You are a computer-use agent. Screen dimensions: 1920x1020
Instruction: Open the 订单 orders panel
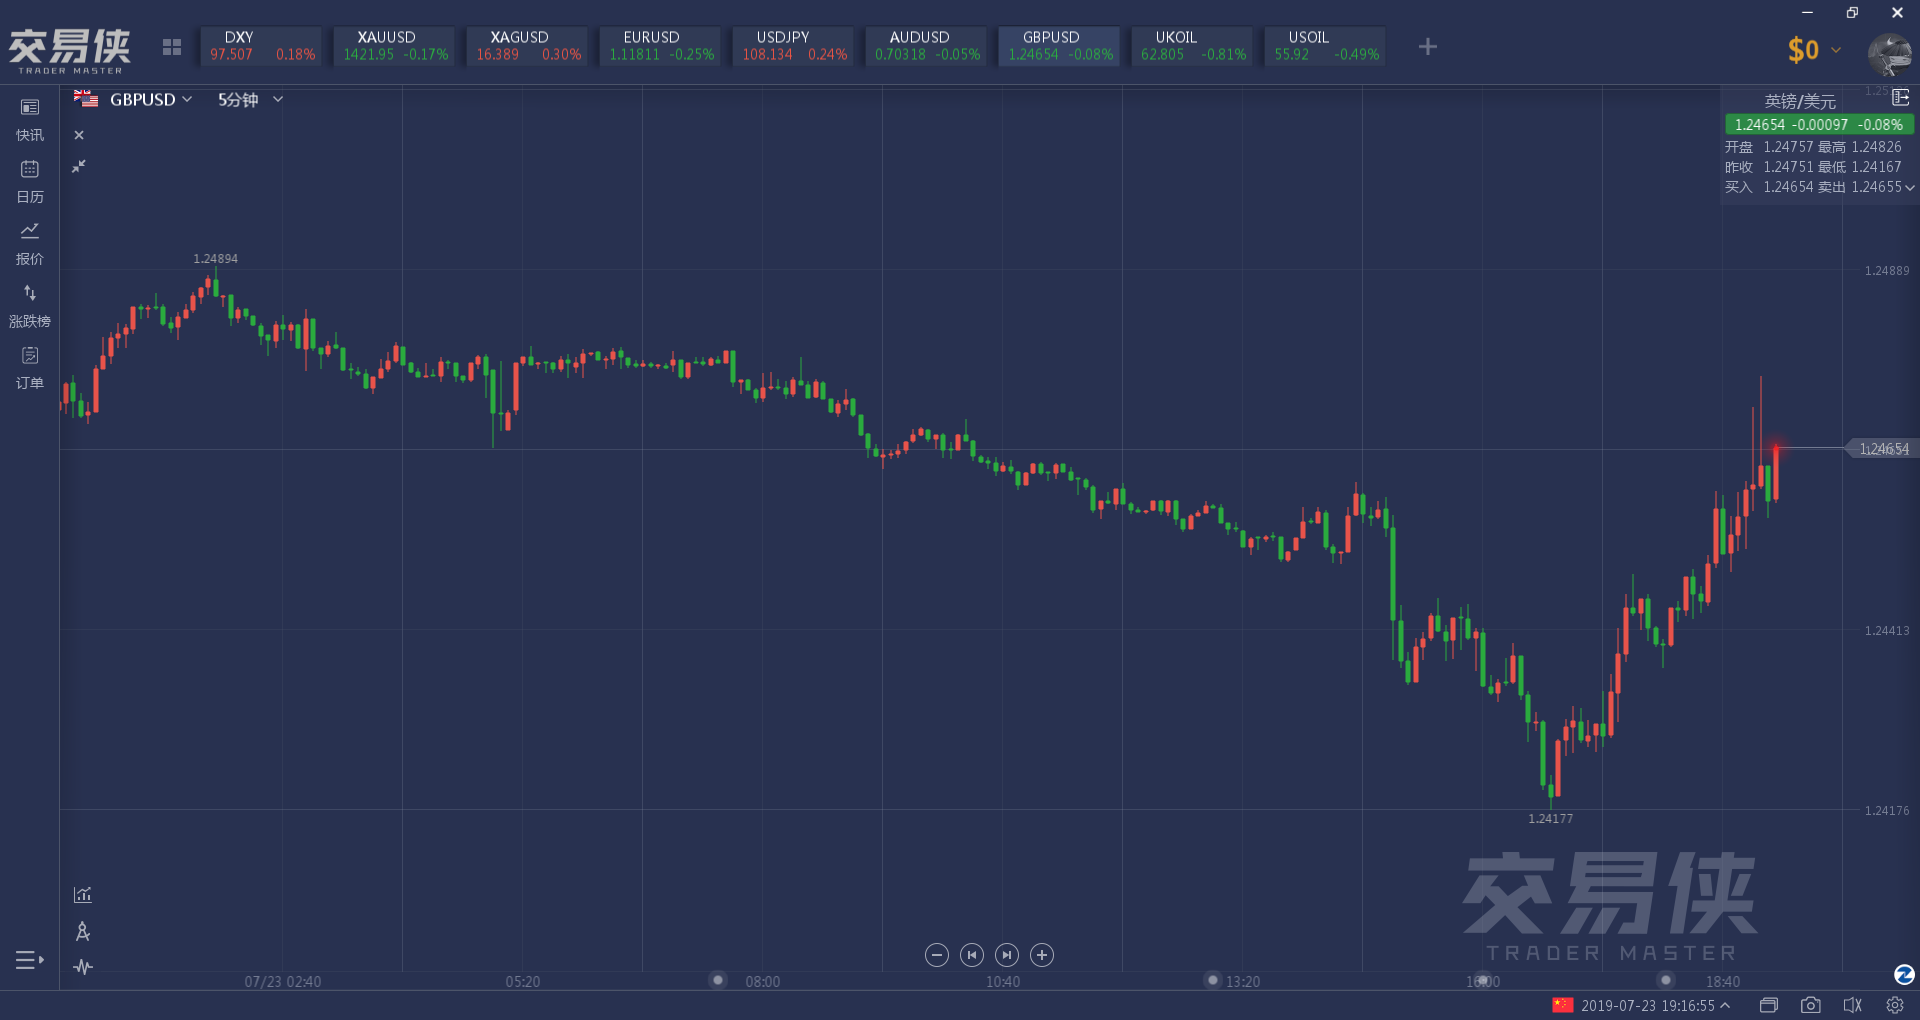coord(30,367)
